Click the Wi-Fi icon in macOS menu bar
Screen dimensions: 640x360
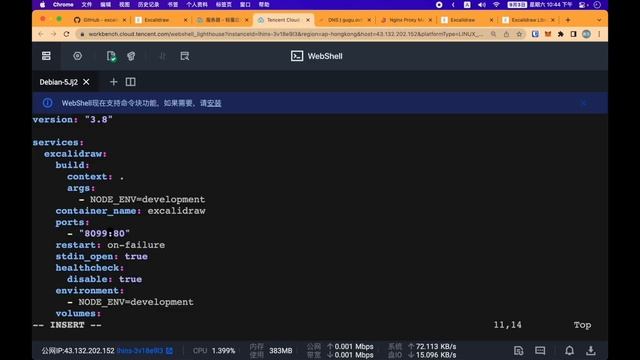(x=496, y=4)
